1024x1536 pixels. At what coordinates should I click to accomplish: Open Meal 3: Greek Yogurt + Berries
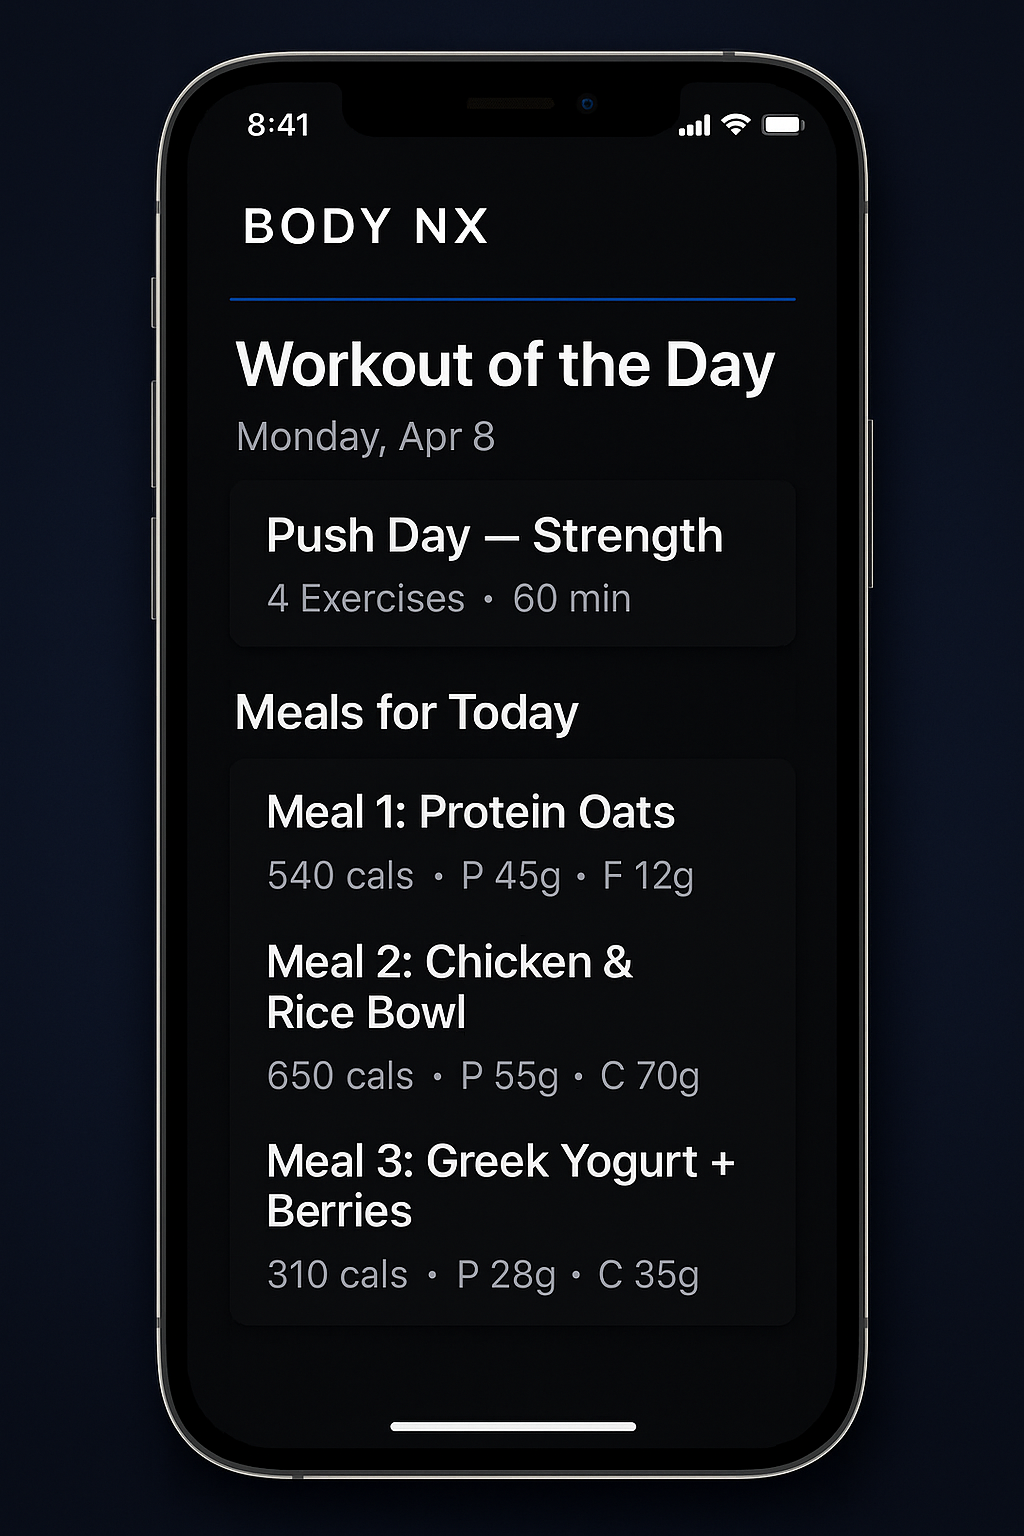pyautogui.click(x=500, y=1185)
